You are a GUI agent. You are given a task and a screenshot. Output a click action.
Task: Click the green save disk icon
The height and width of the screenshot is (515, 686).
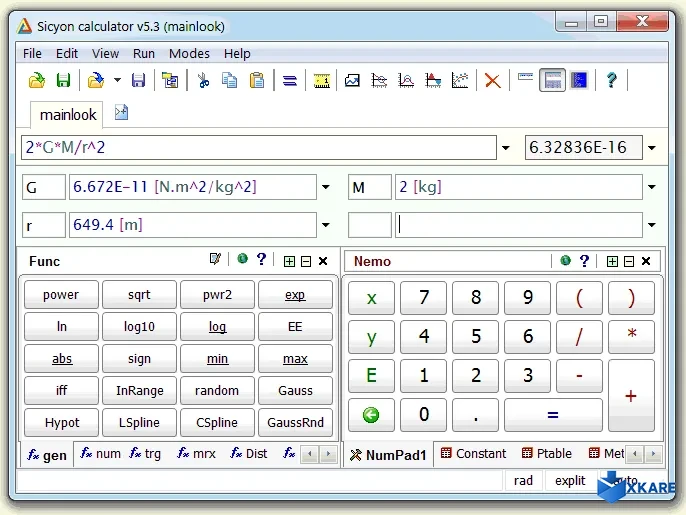[x=63, y=81]
